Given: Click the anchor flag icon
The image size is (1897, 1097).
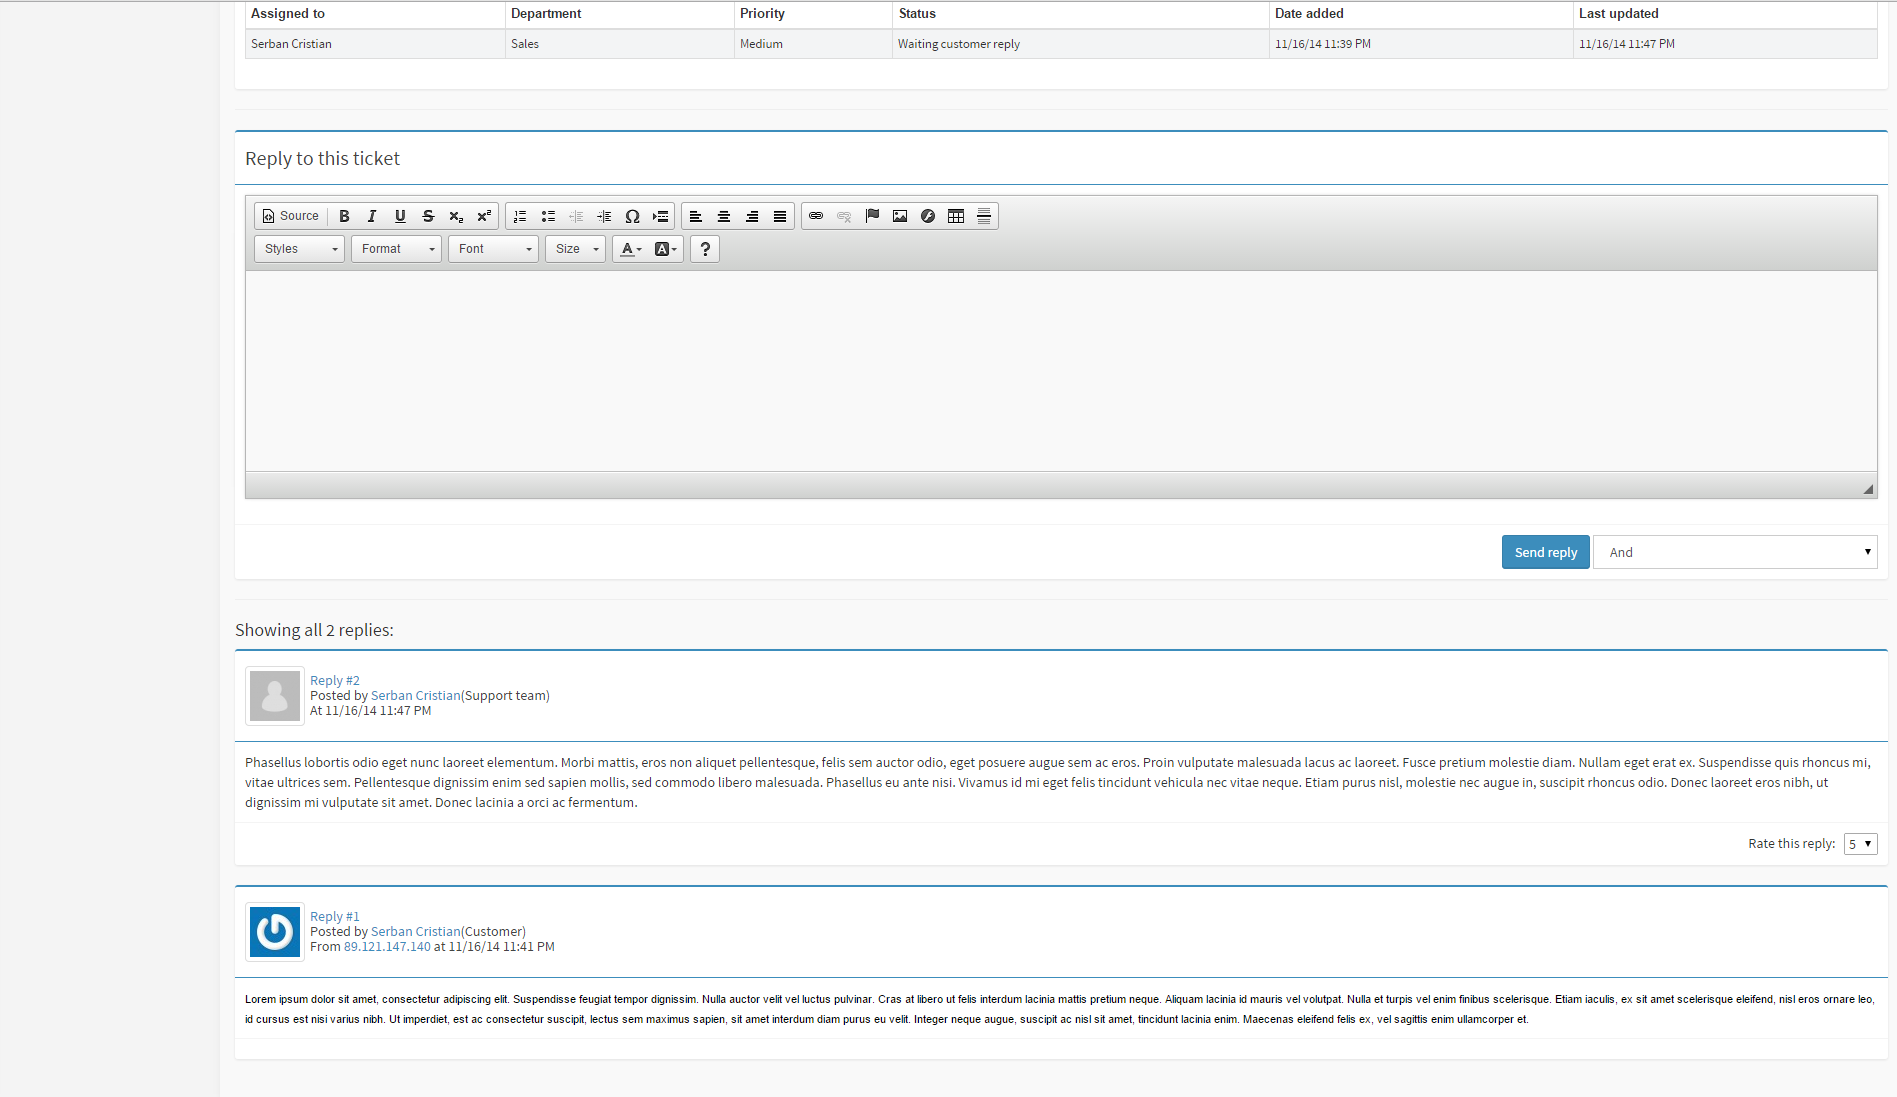Looking at the screenshot, I should tap(872, 216).
